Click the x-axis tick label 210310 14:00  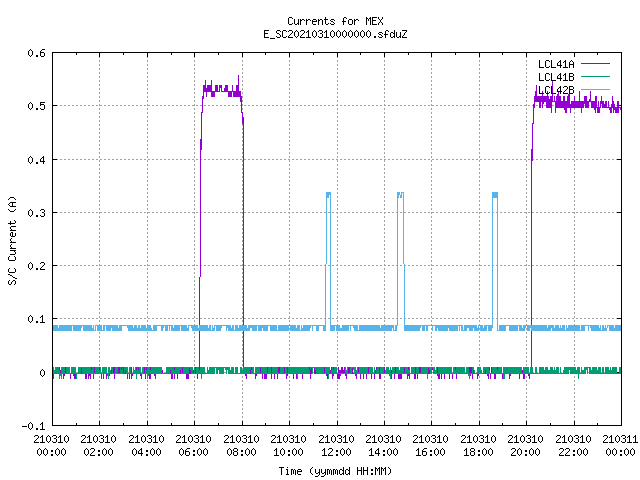point(383,446)
